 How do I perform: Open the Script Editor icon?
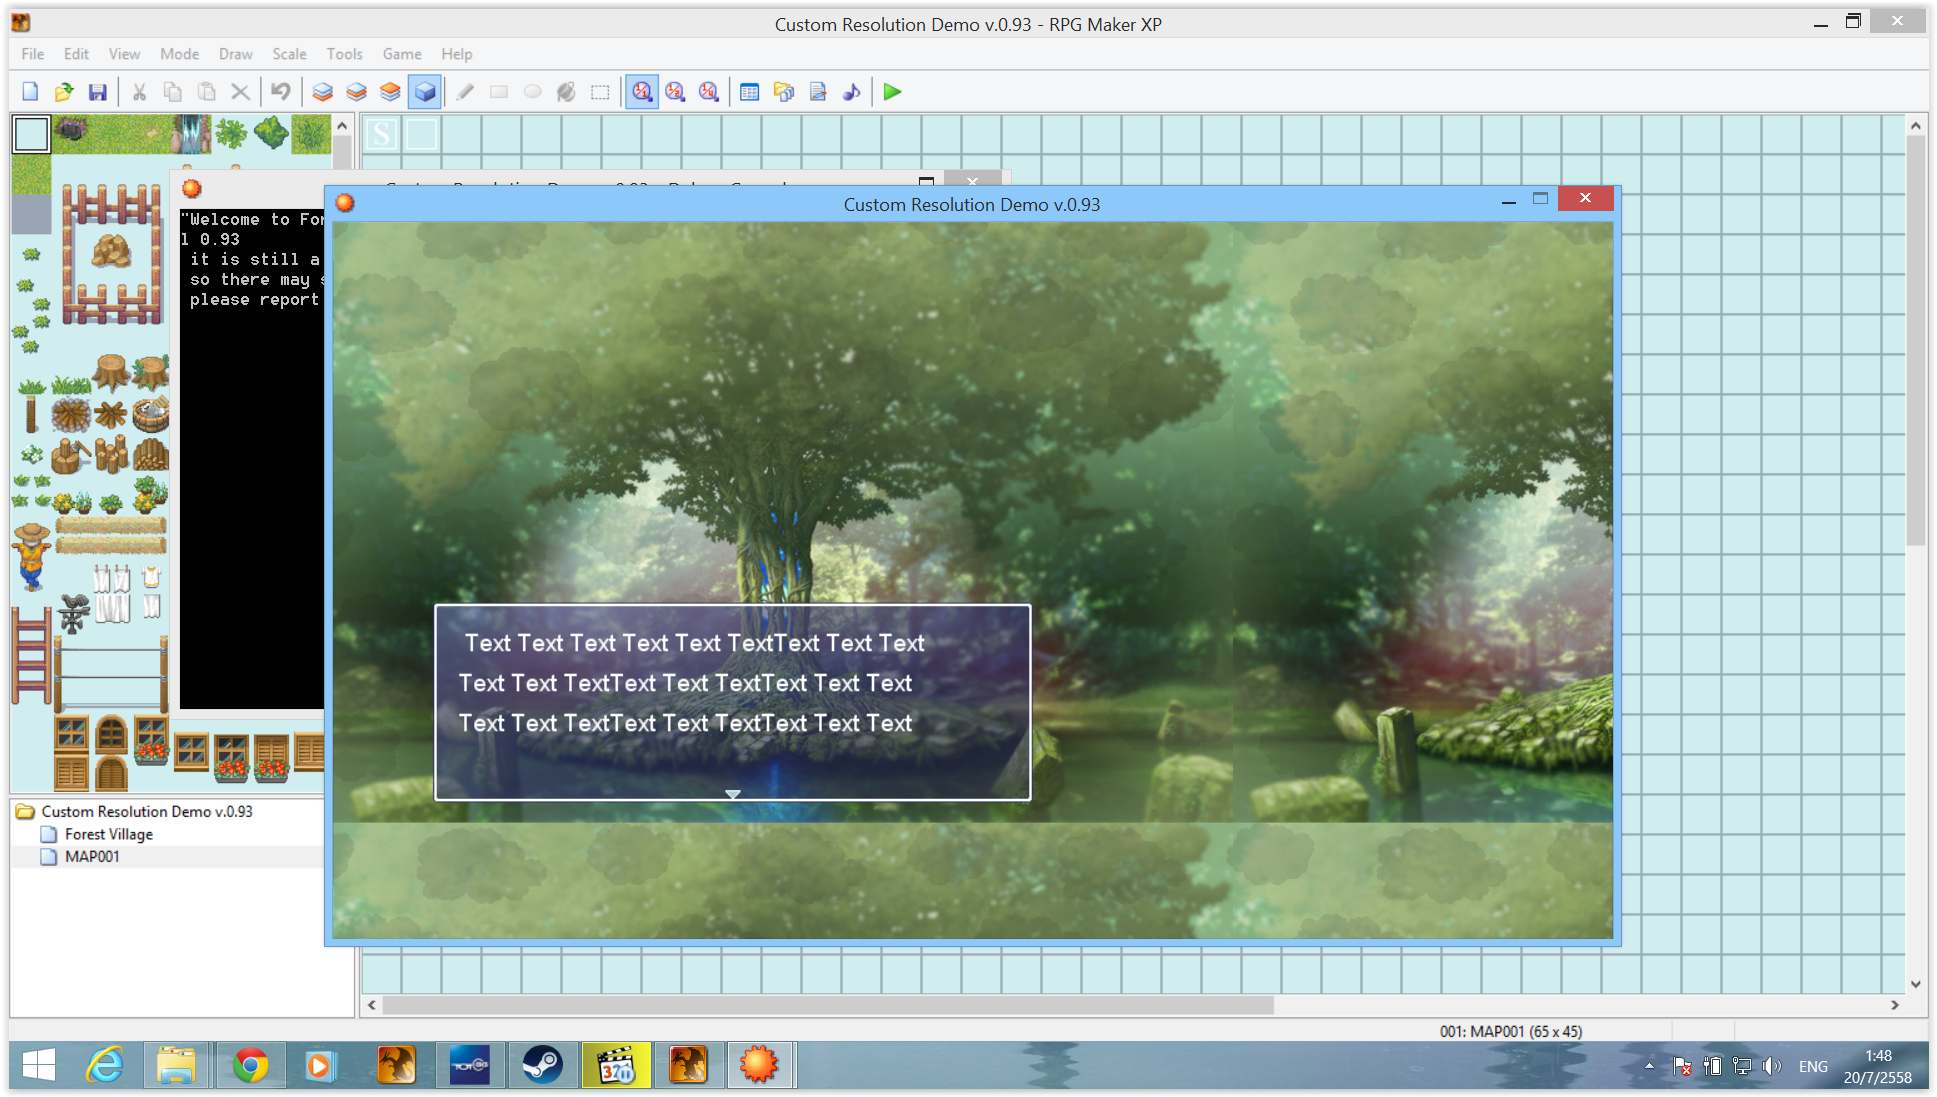tap(818, 92)
